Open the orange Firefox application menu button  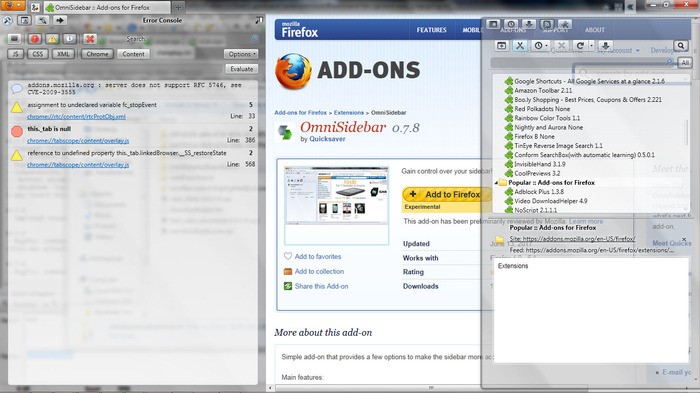pos(12,5)
